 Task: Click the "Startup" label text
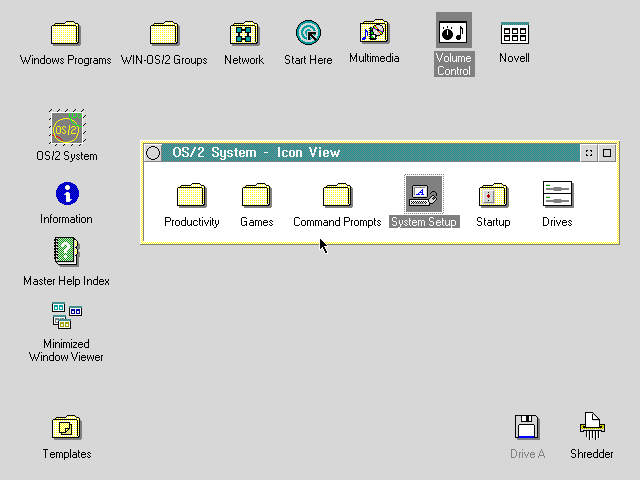[x=493, y=222]
